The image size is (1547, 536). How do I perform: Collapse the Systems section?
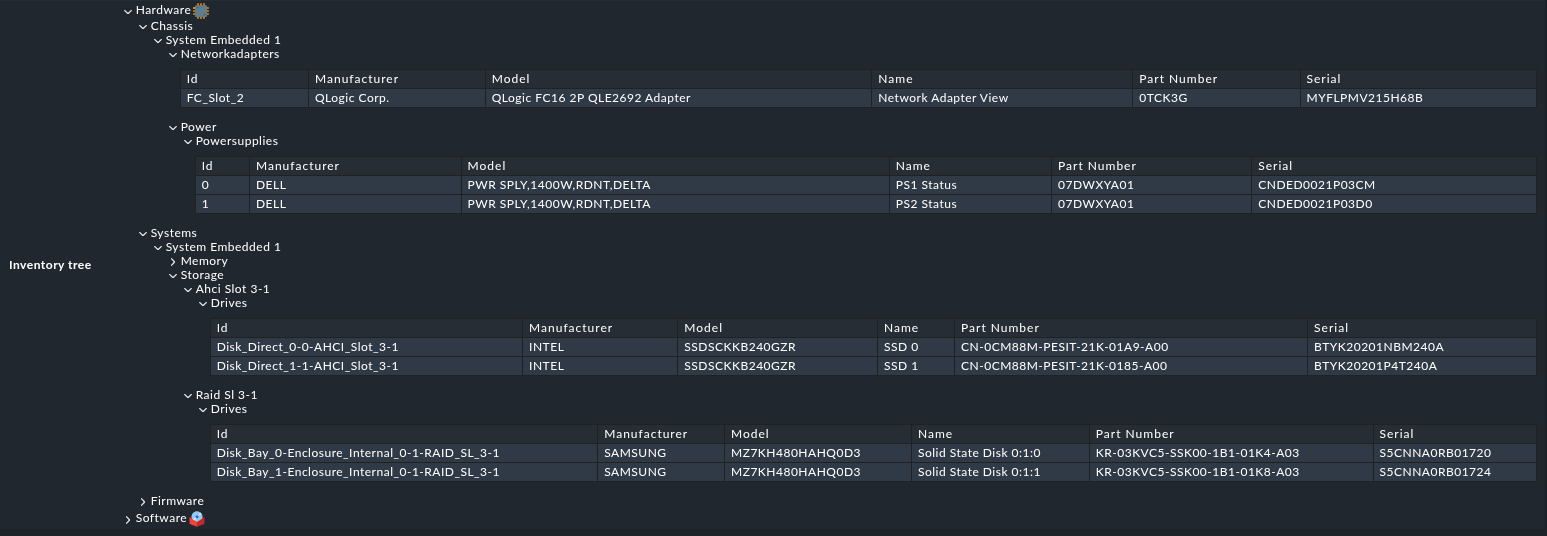tap(143, 234)
